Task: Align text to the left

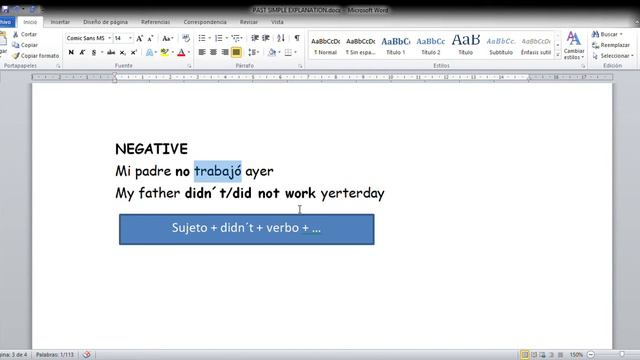Action: click(202, 52)
